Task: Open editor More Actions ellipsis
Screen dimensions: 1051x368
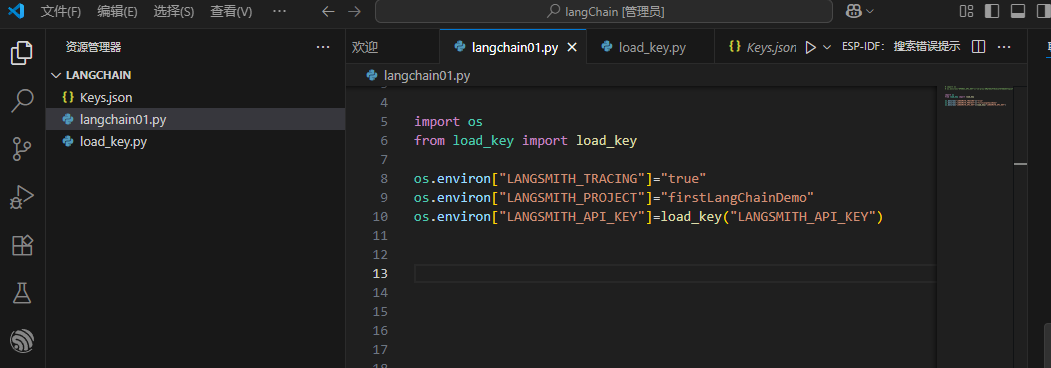Action: point(1003,47)
